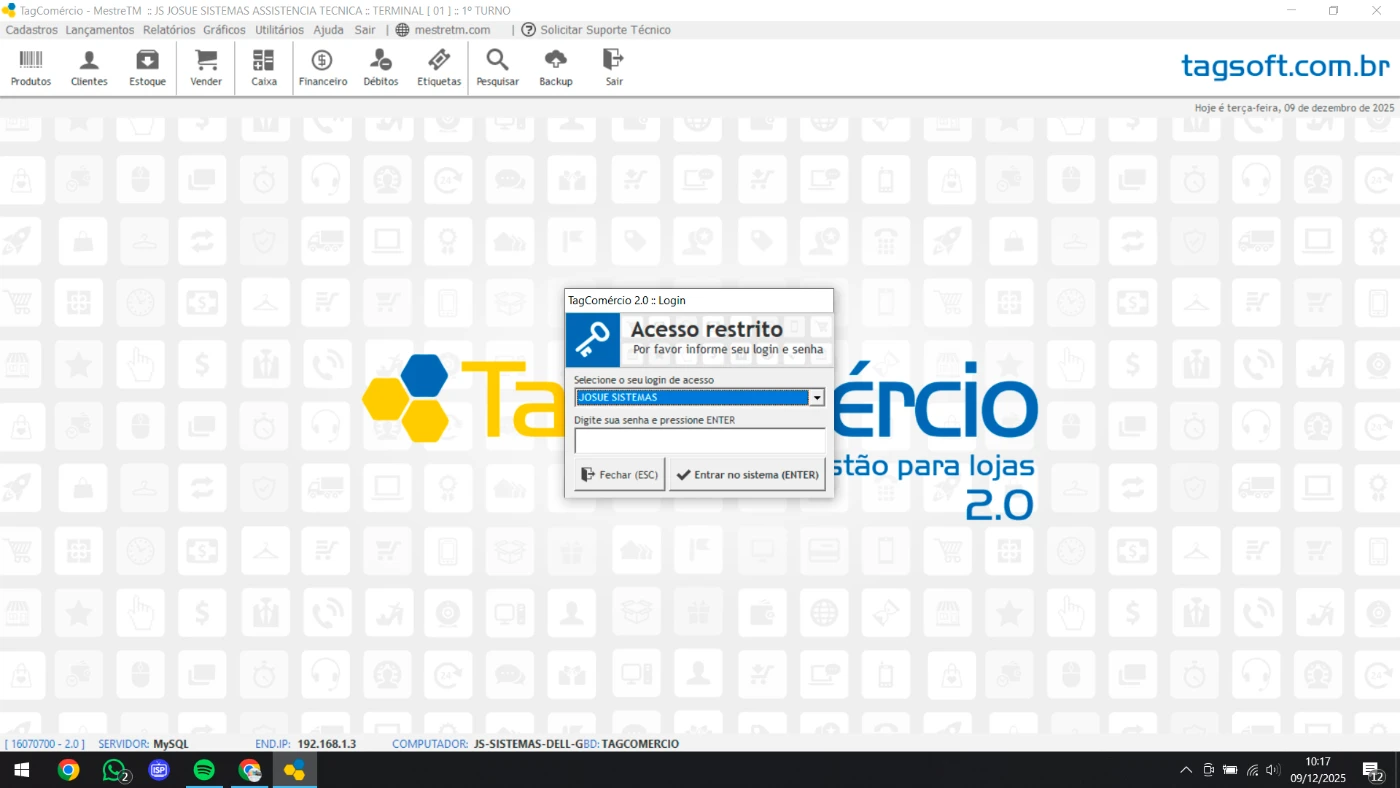This screenshot has height=788, width=1400.
Task: Open the Relatórios menu
Action: pyautogui.click(x=169, y=30)
